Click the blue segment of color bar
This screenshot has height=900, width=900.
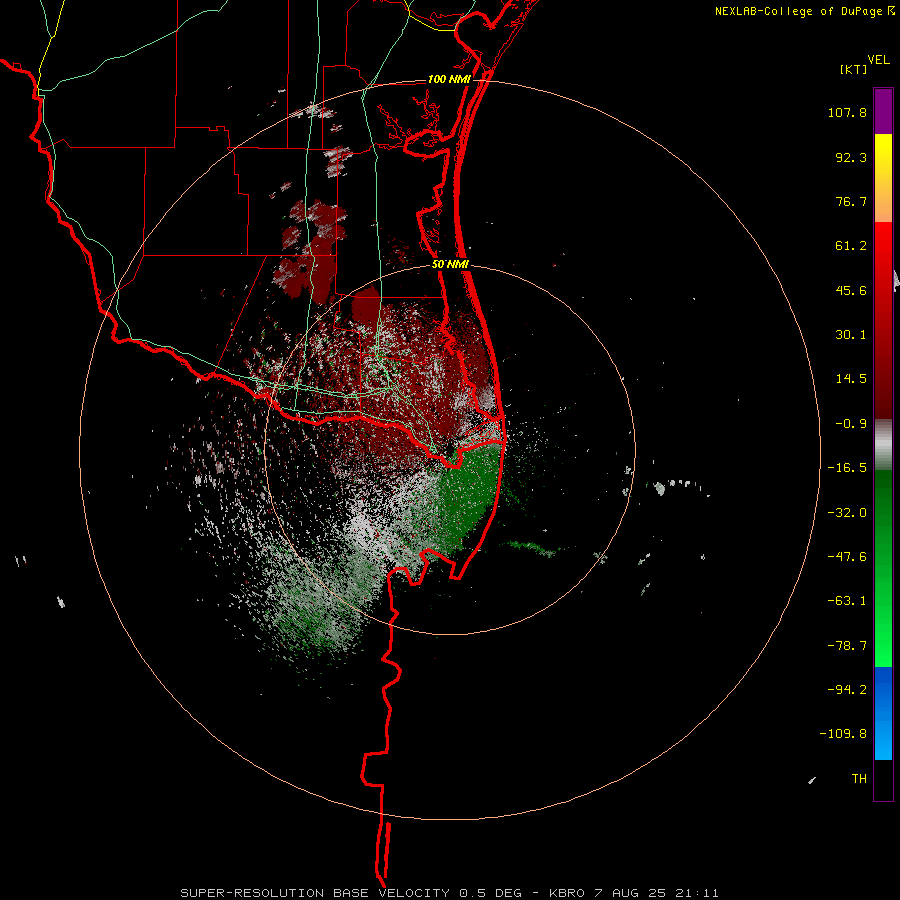[883, 713]
